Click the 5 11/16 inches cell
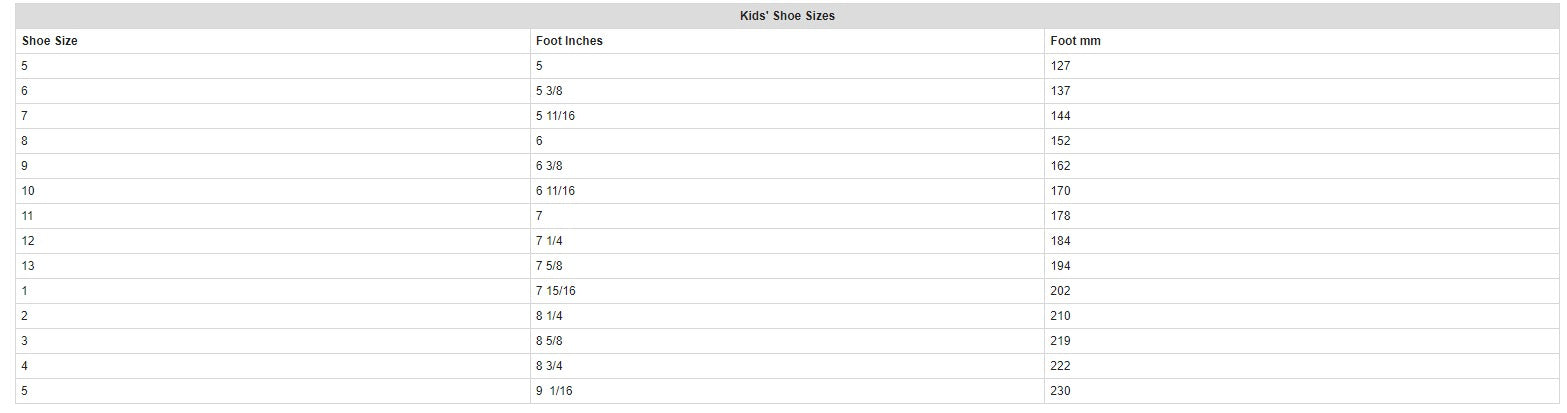 click(x=555, y=116)
